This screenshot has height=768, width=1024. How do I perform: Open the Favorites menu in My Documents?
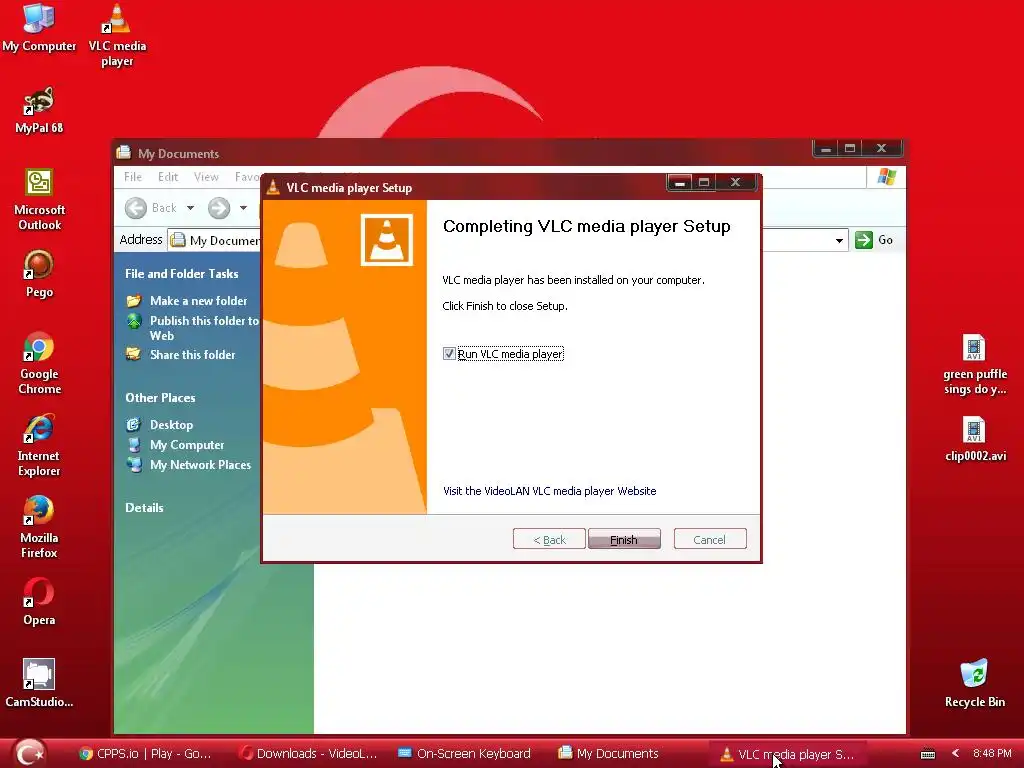click(248, 176)
